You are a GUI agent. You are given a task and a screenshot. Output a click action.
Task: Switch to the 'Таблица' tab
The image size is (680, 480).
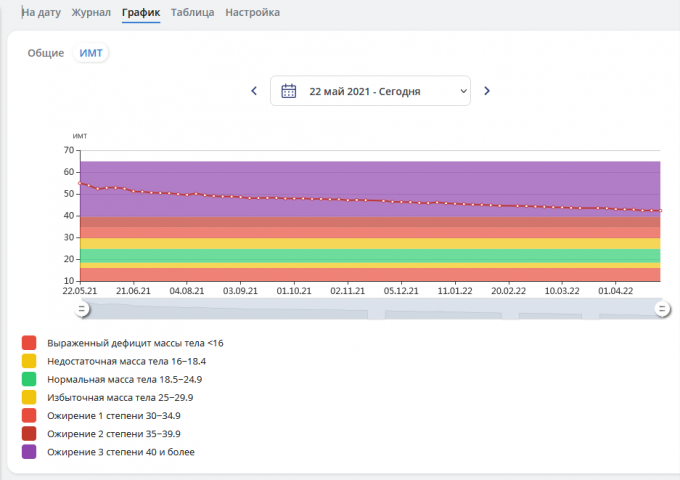pos(192,13)
